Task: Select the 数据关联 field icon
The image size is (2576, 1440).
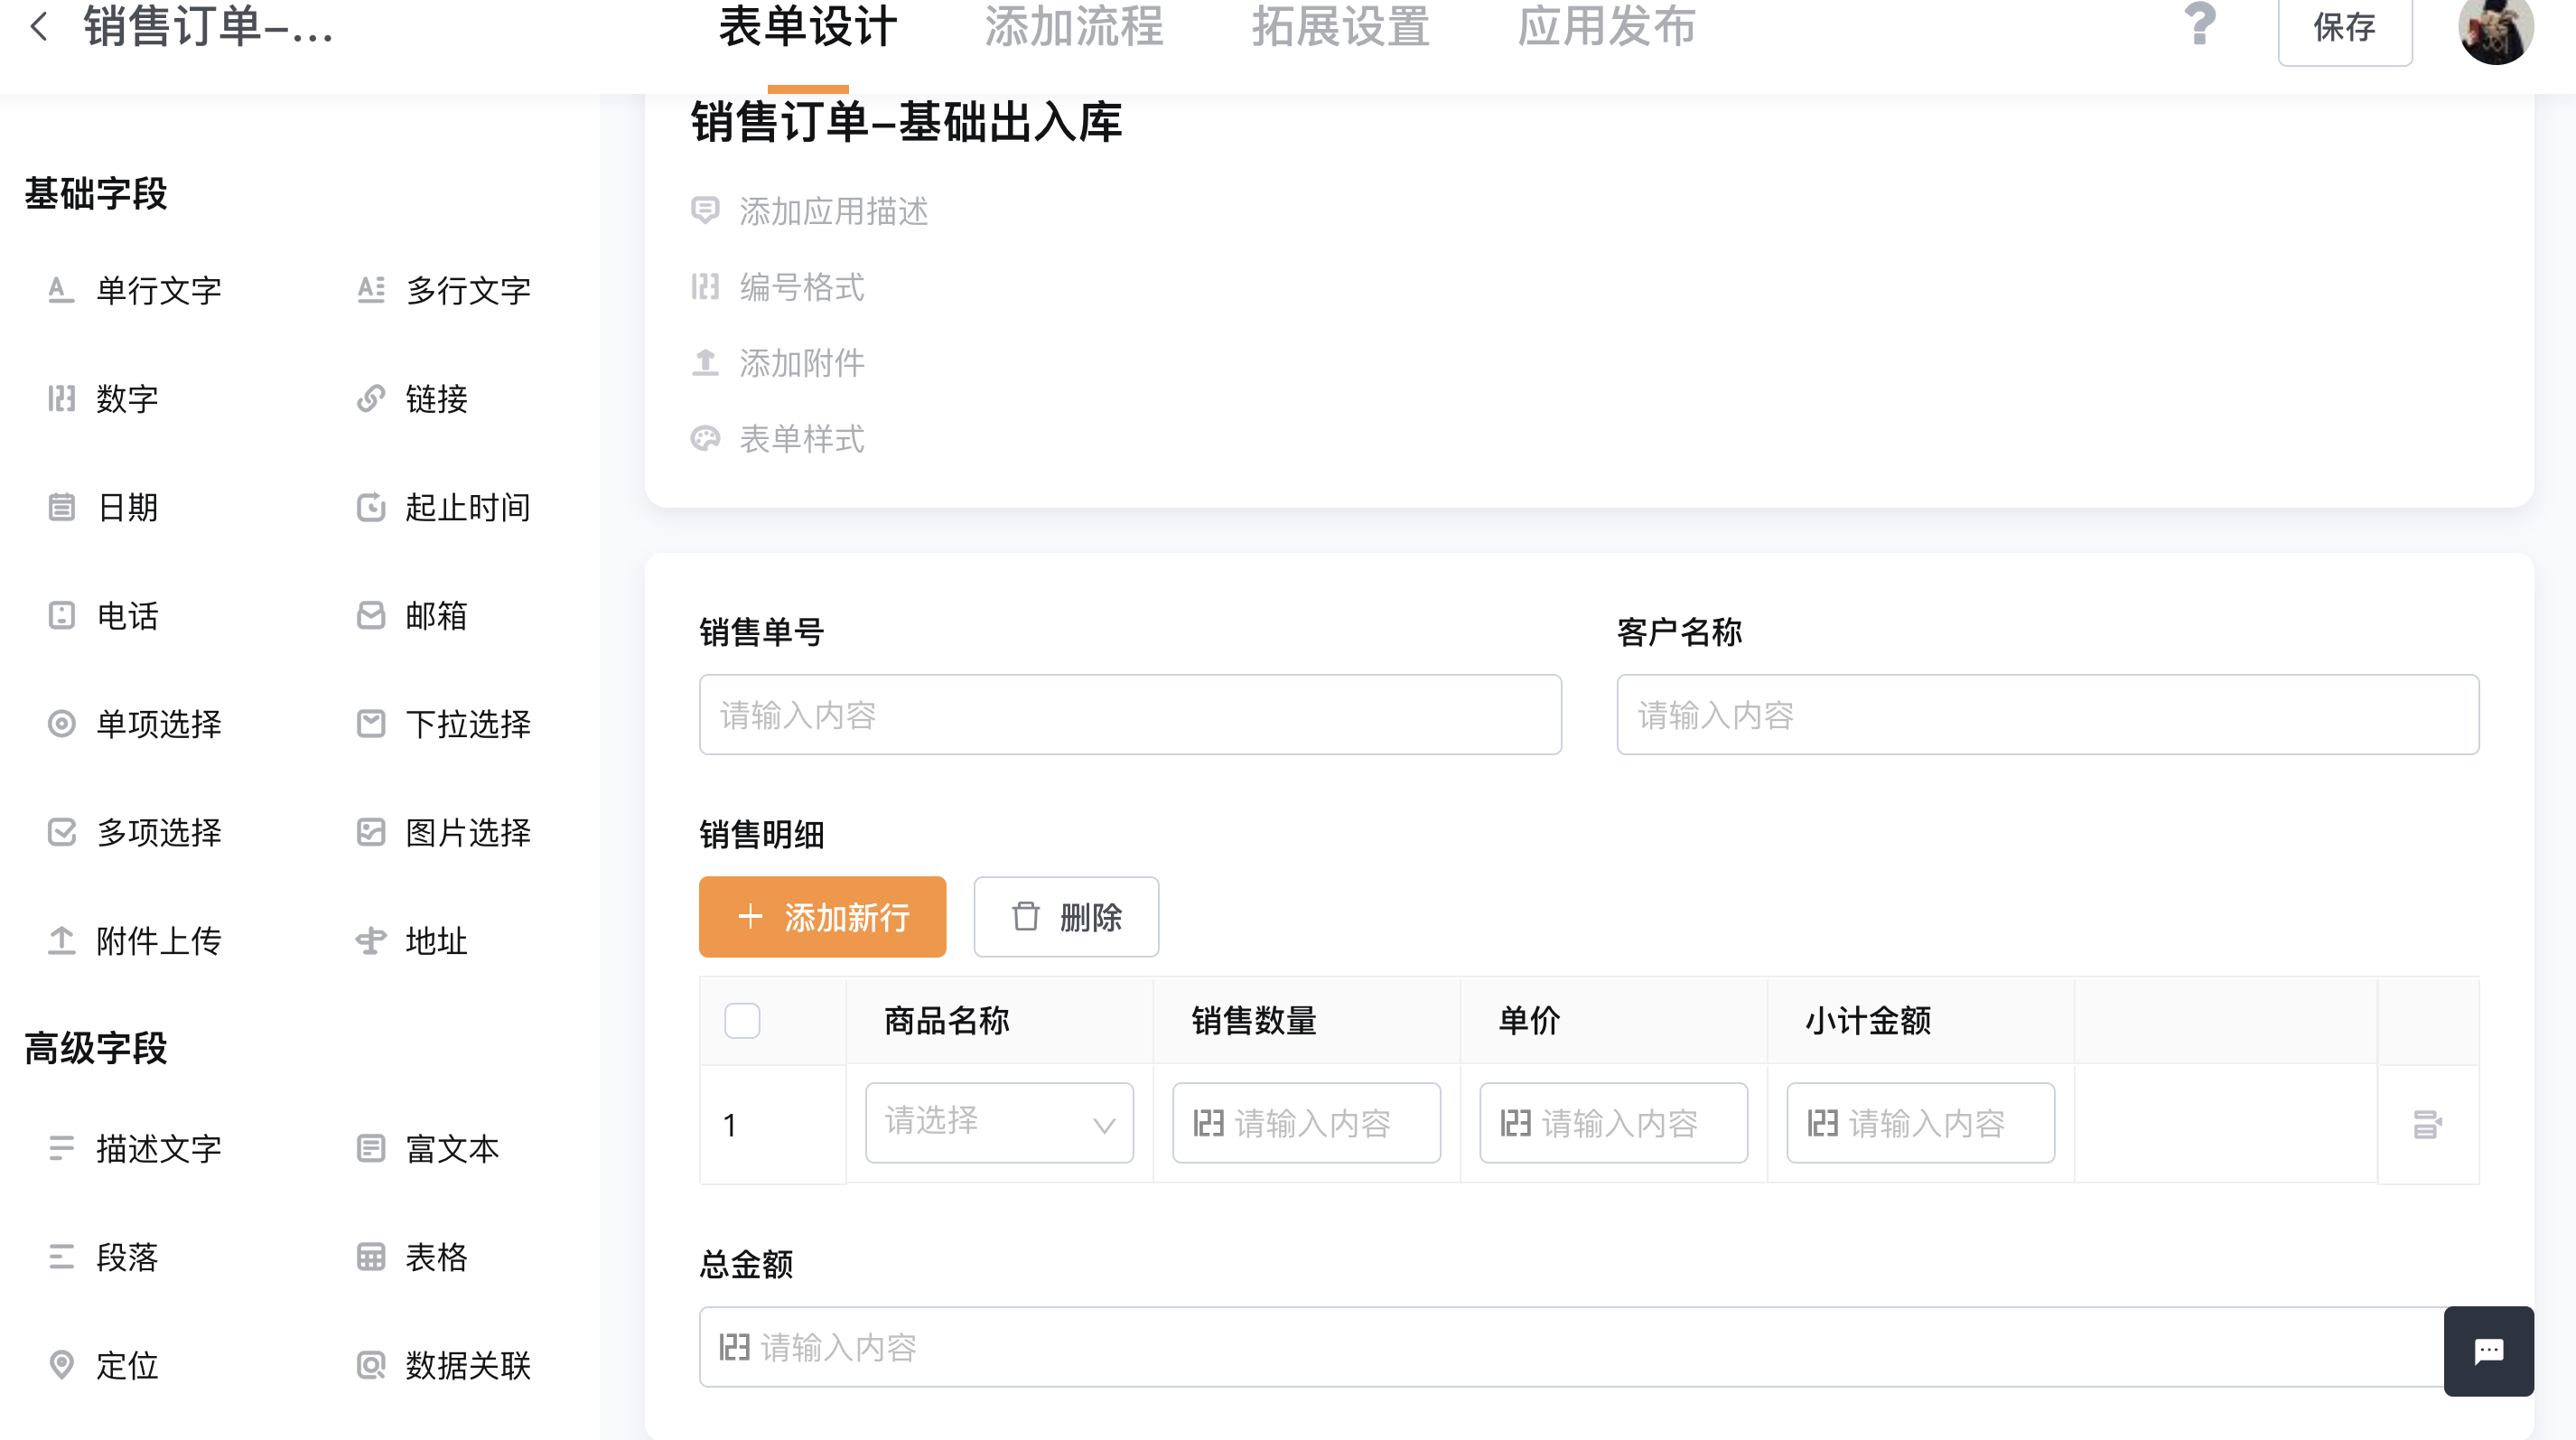Action: click(371, 1366)
